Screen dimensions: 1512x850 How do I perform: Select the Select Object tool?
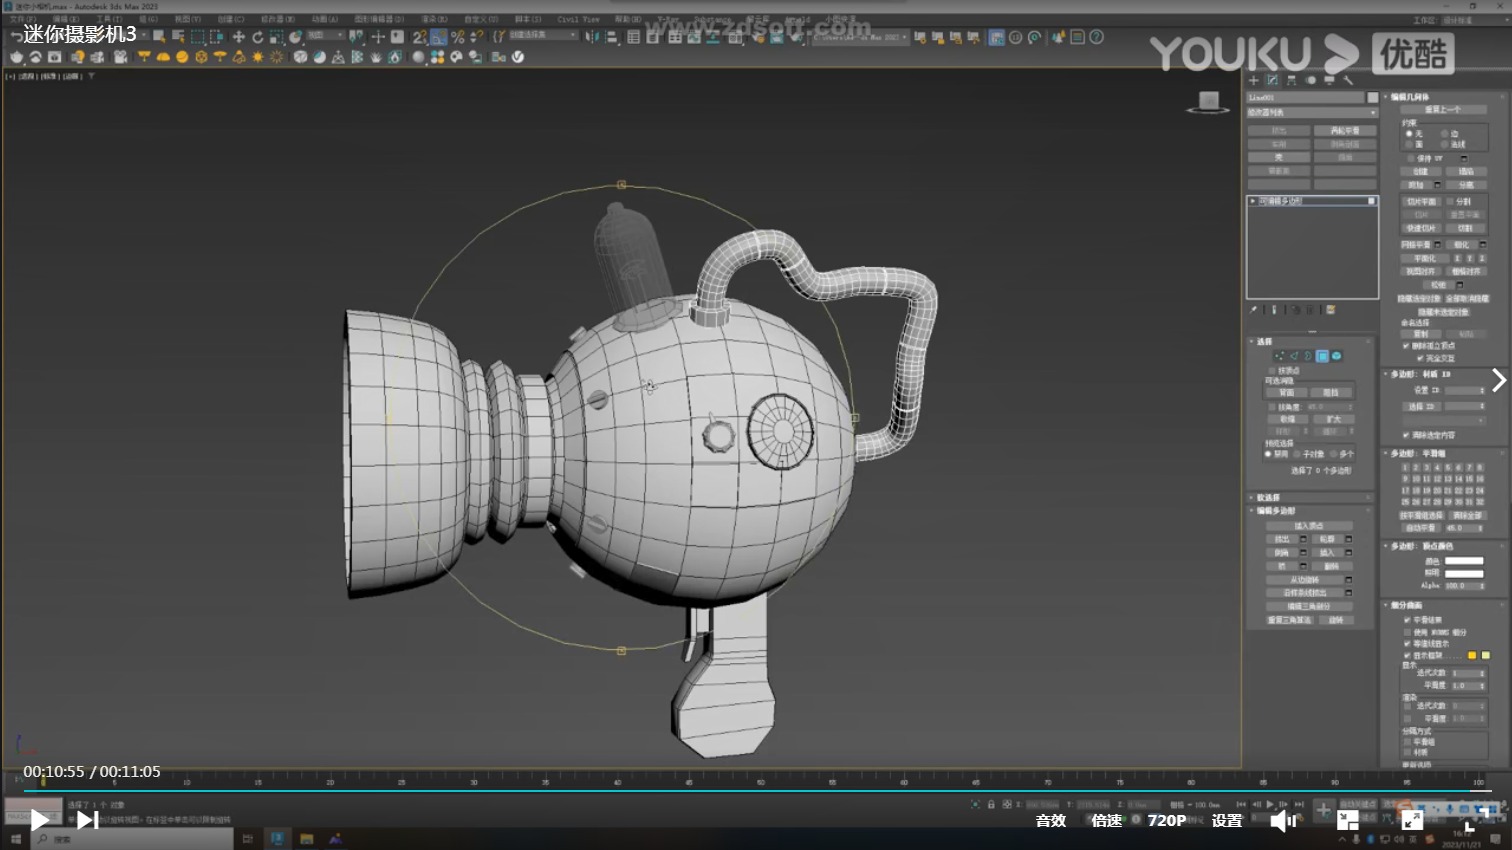tap(159, 37)
